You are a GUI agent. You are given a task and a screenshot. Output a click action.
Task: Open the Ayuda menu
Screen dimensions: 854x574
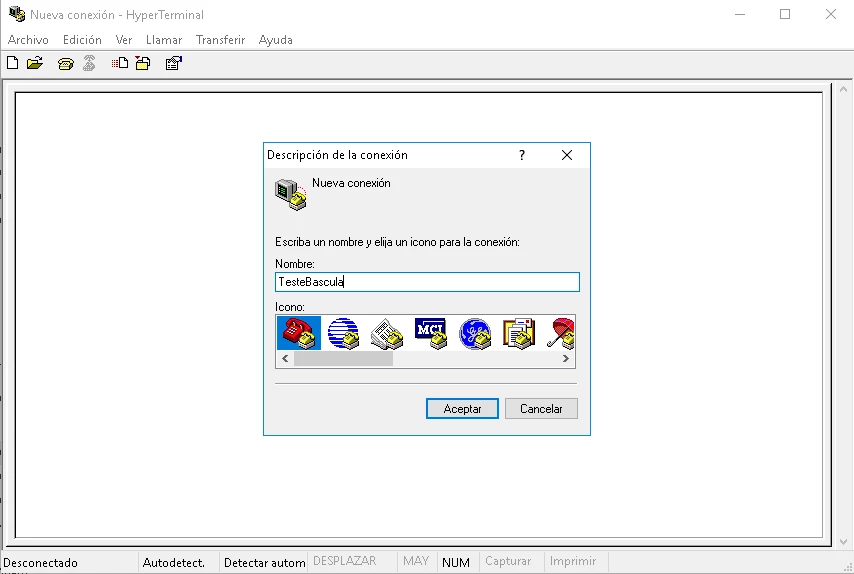276,40
